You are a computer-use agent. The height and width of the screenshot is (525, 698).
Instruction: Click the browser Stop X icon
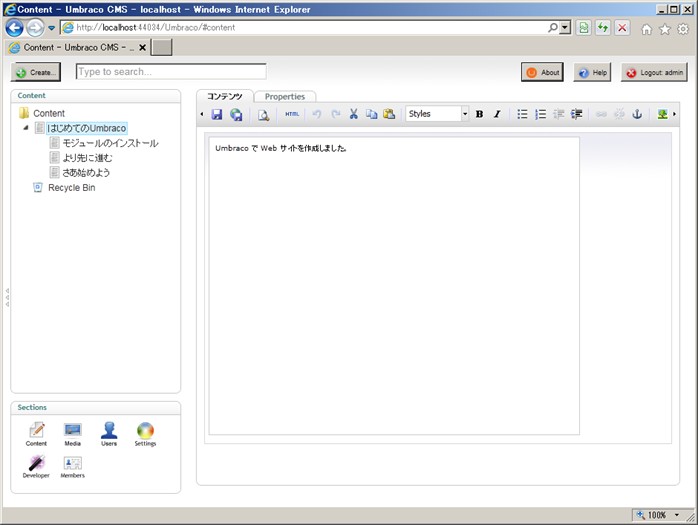coord(622,28)
